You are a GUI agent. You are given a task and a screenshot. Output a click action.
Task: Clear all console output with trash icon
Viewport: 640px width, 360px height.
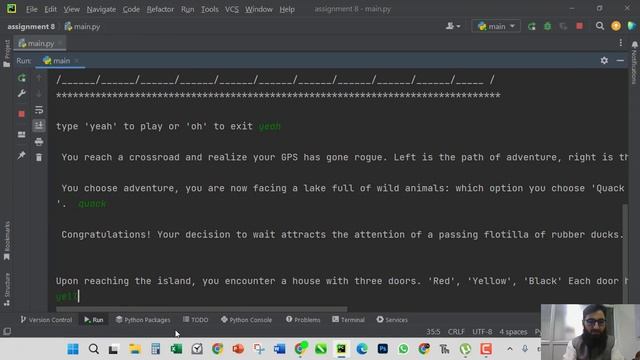(x=39, y=157)
